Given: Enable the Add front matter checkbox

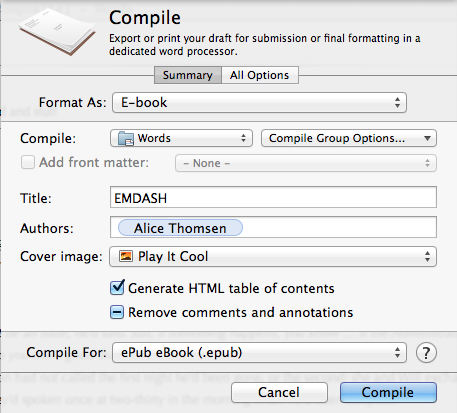Looking at the screenshot, I should click(28, 163).
